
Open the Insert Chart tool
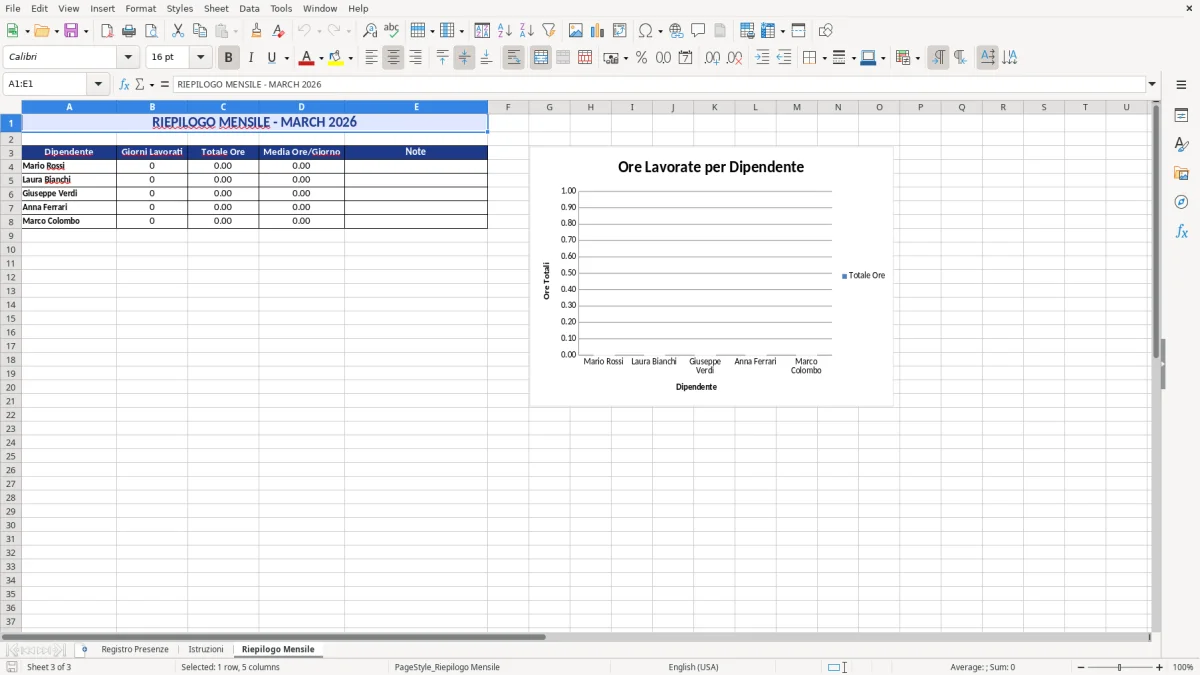[597, 30]
